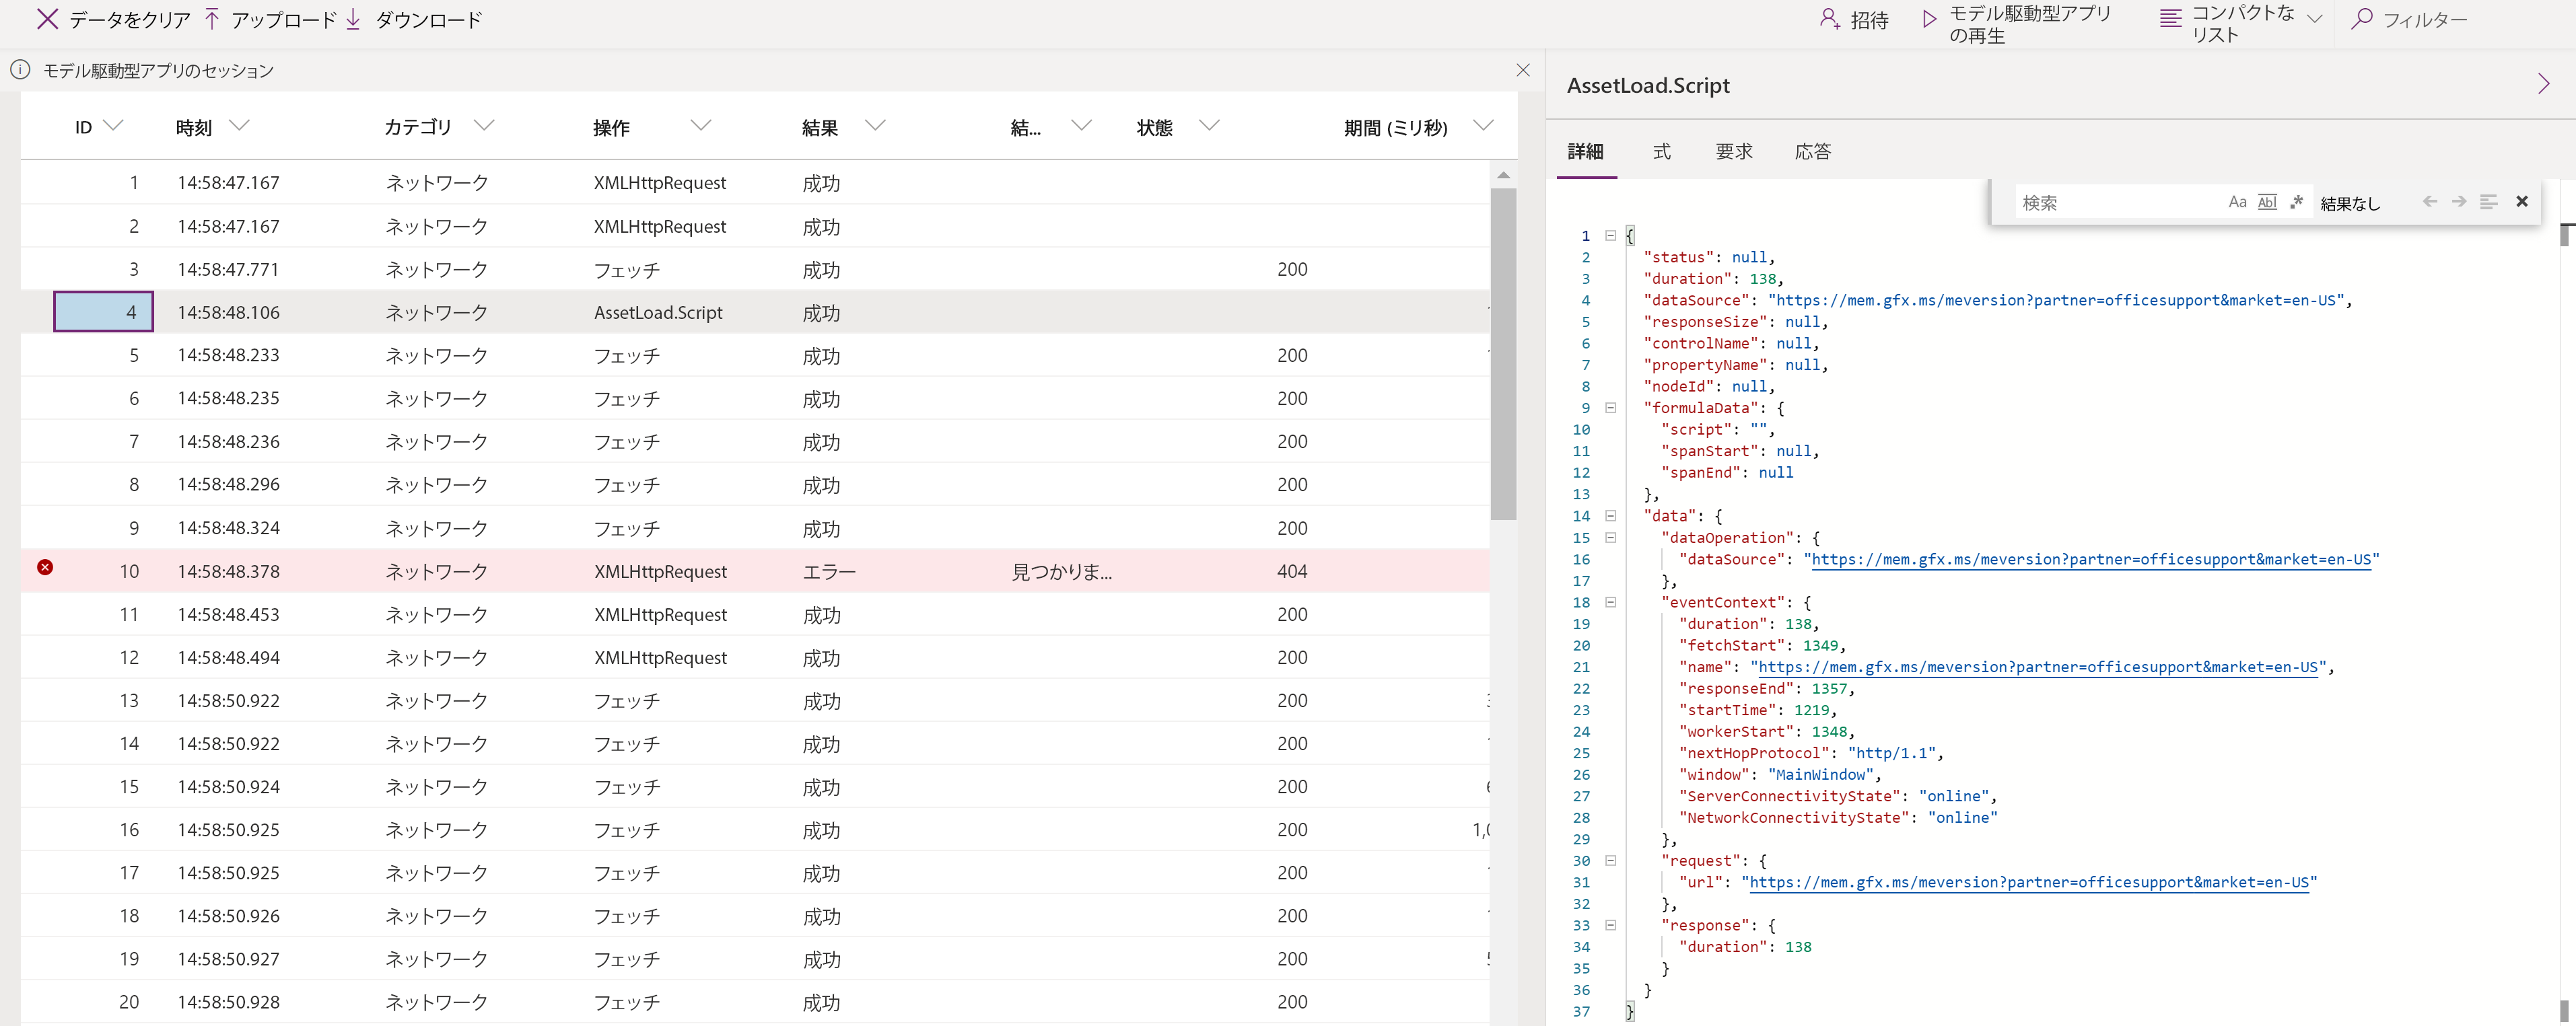
Task: Collapse request fold at line 30
Action: click(x=1610, y=860)
